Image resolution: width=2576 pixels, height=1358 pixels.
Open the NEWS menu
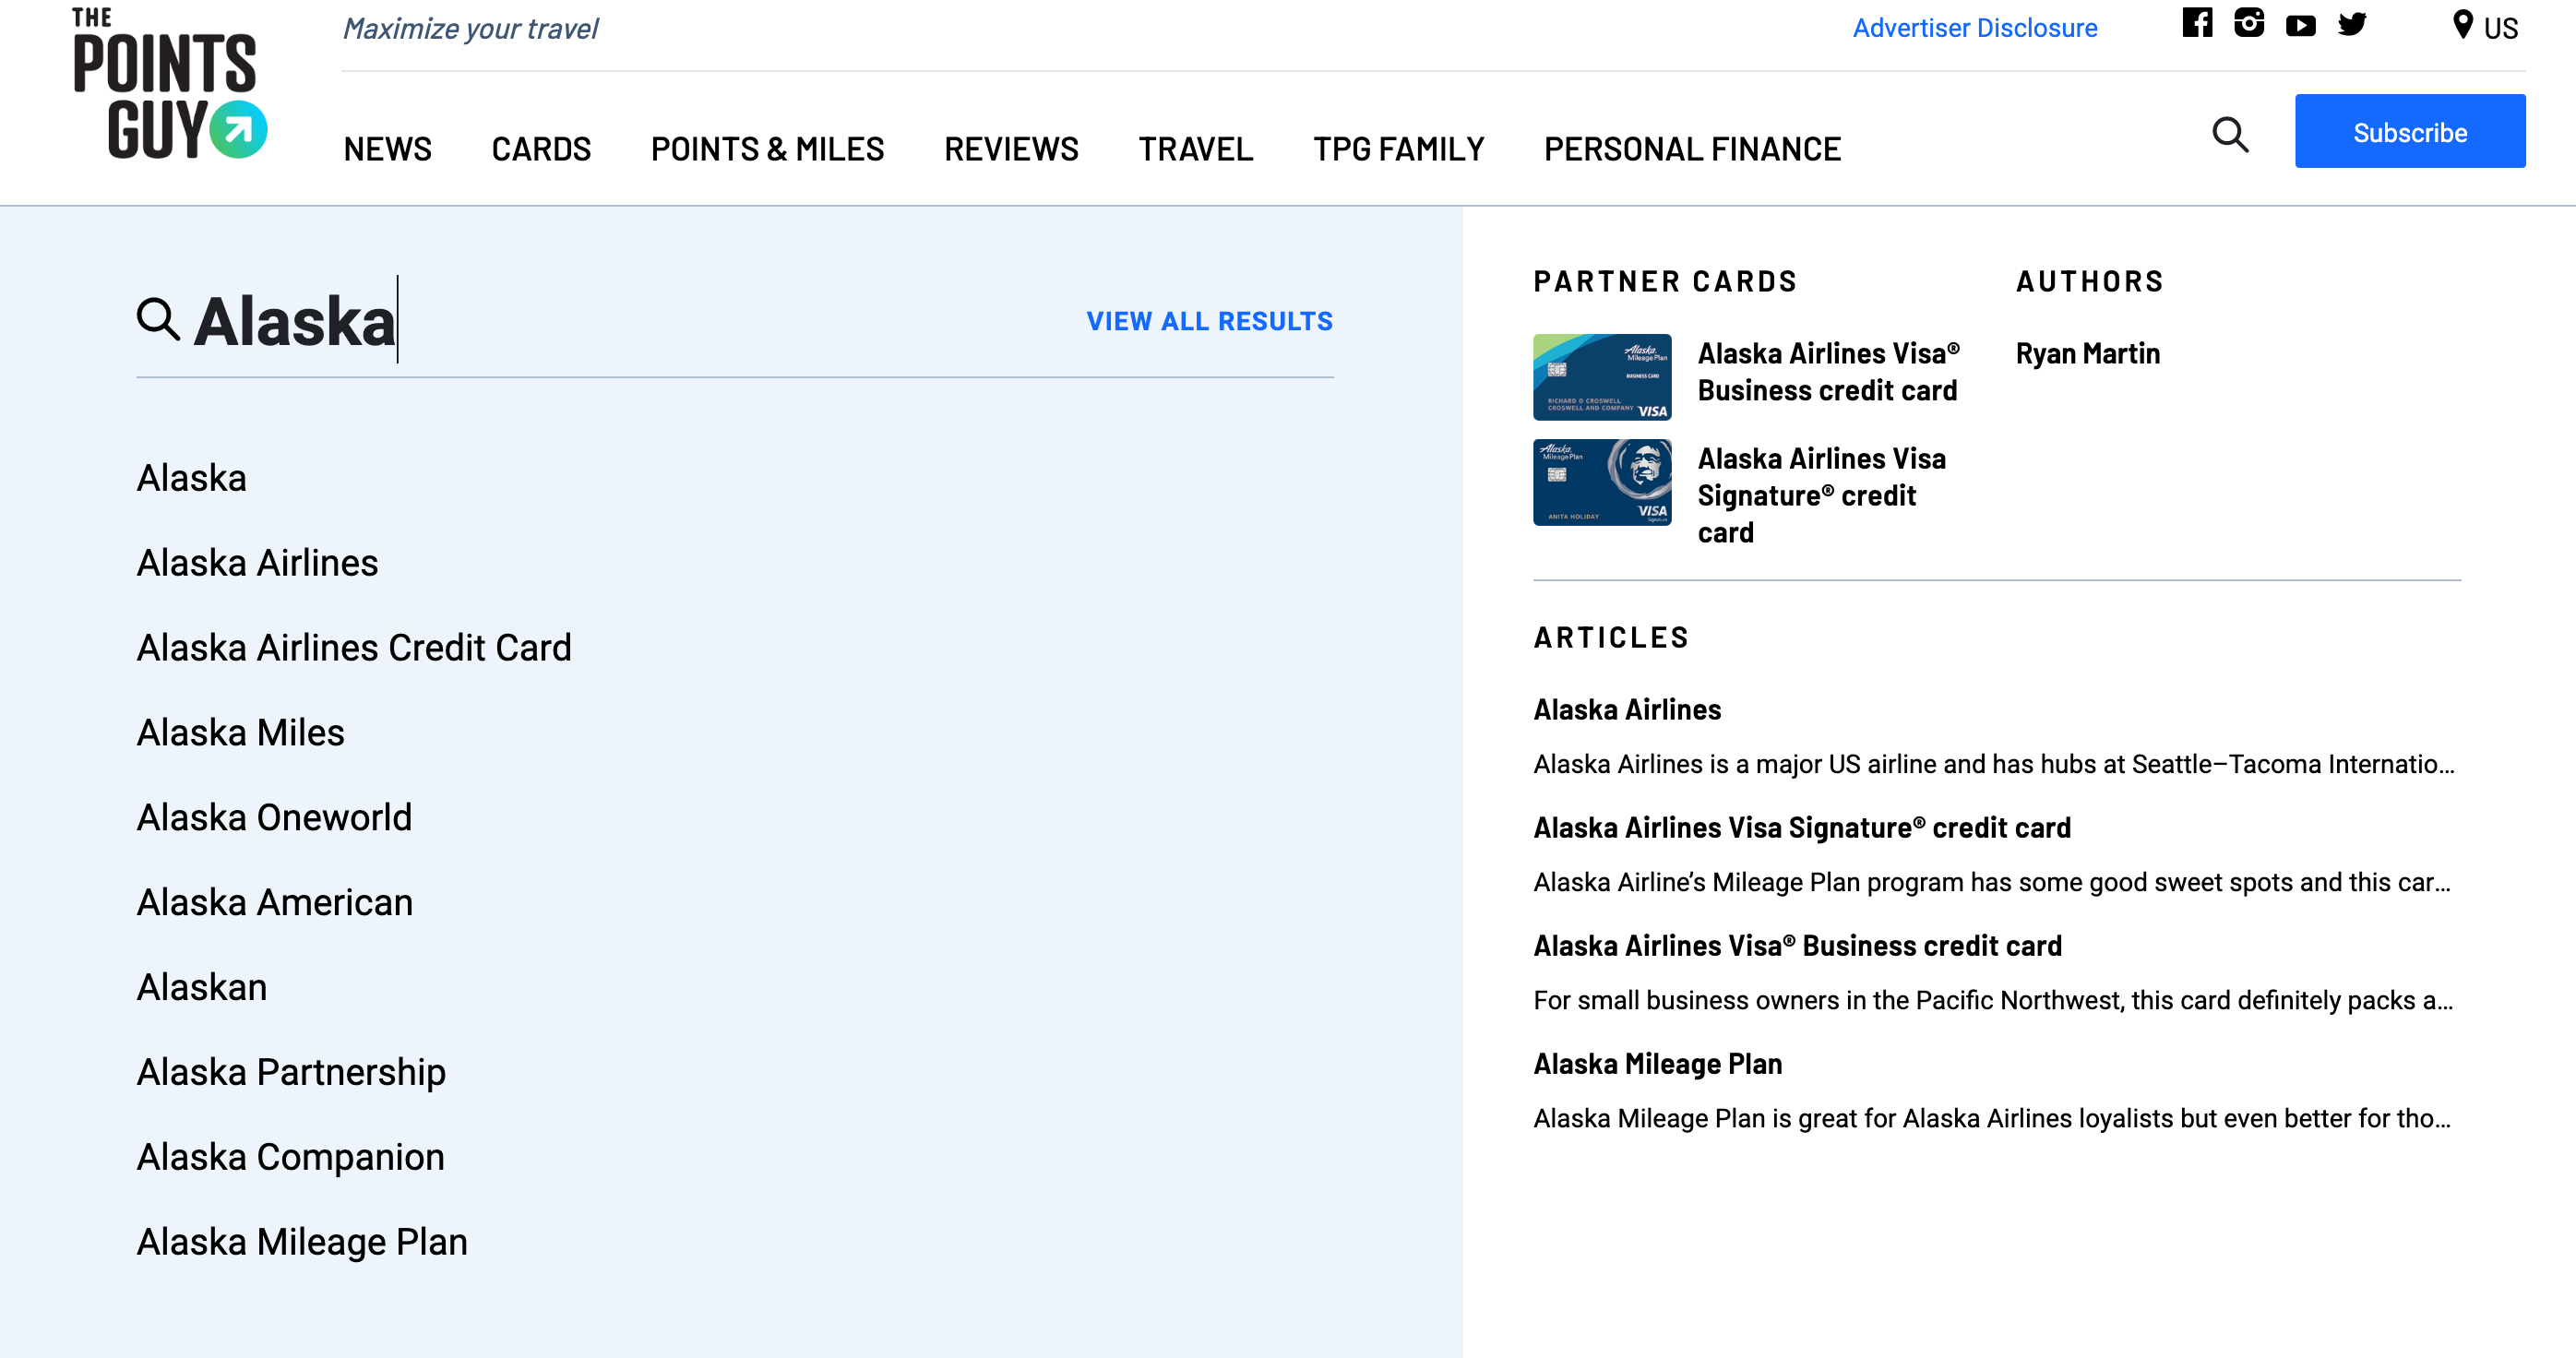388,149
